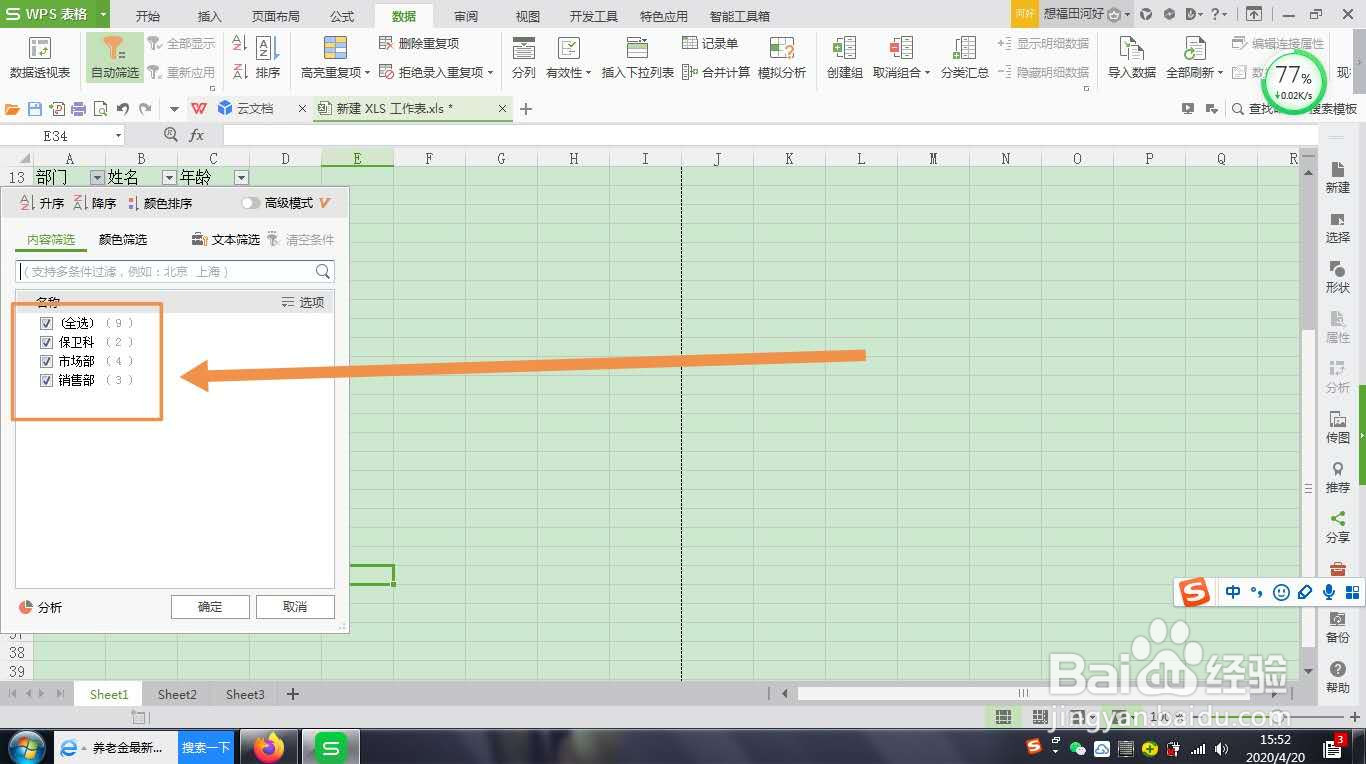Click the open folder icon in quick toolbar
Screen dimensions: 1366x764
(13, 108)
